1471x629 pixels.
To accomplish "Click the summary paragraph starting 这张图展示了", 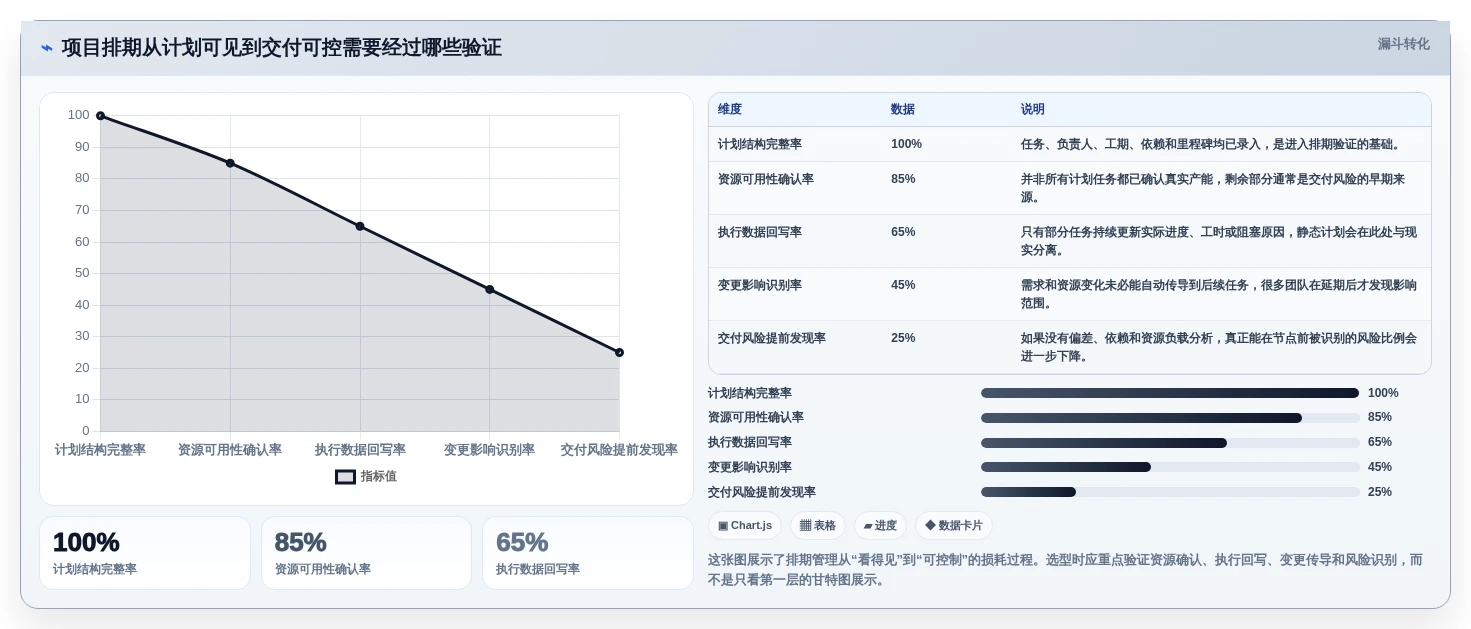I will (x=1065, y=570).
